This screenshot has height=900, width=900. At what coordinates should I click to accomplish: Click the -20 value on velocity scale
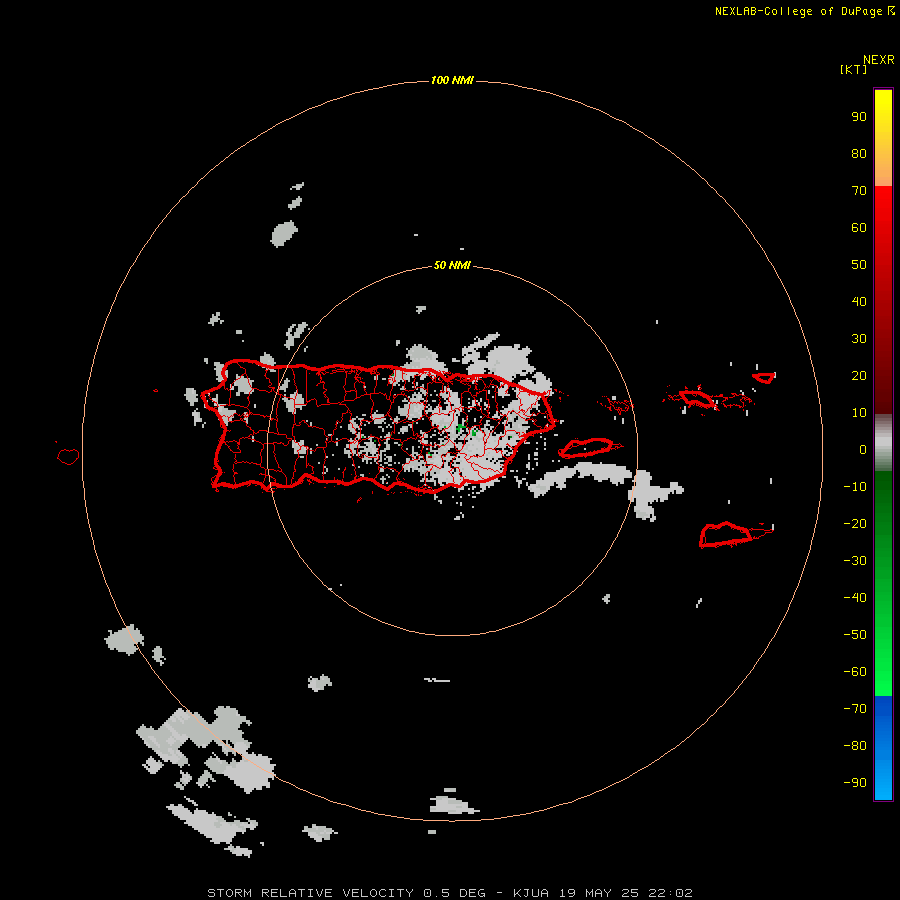[855, 523]
